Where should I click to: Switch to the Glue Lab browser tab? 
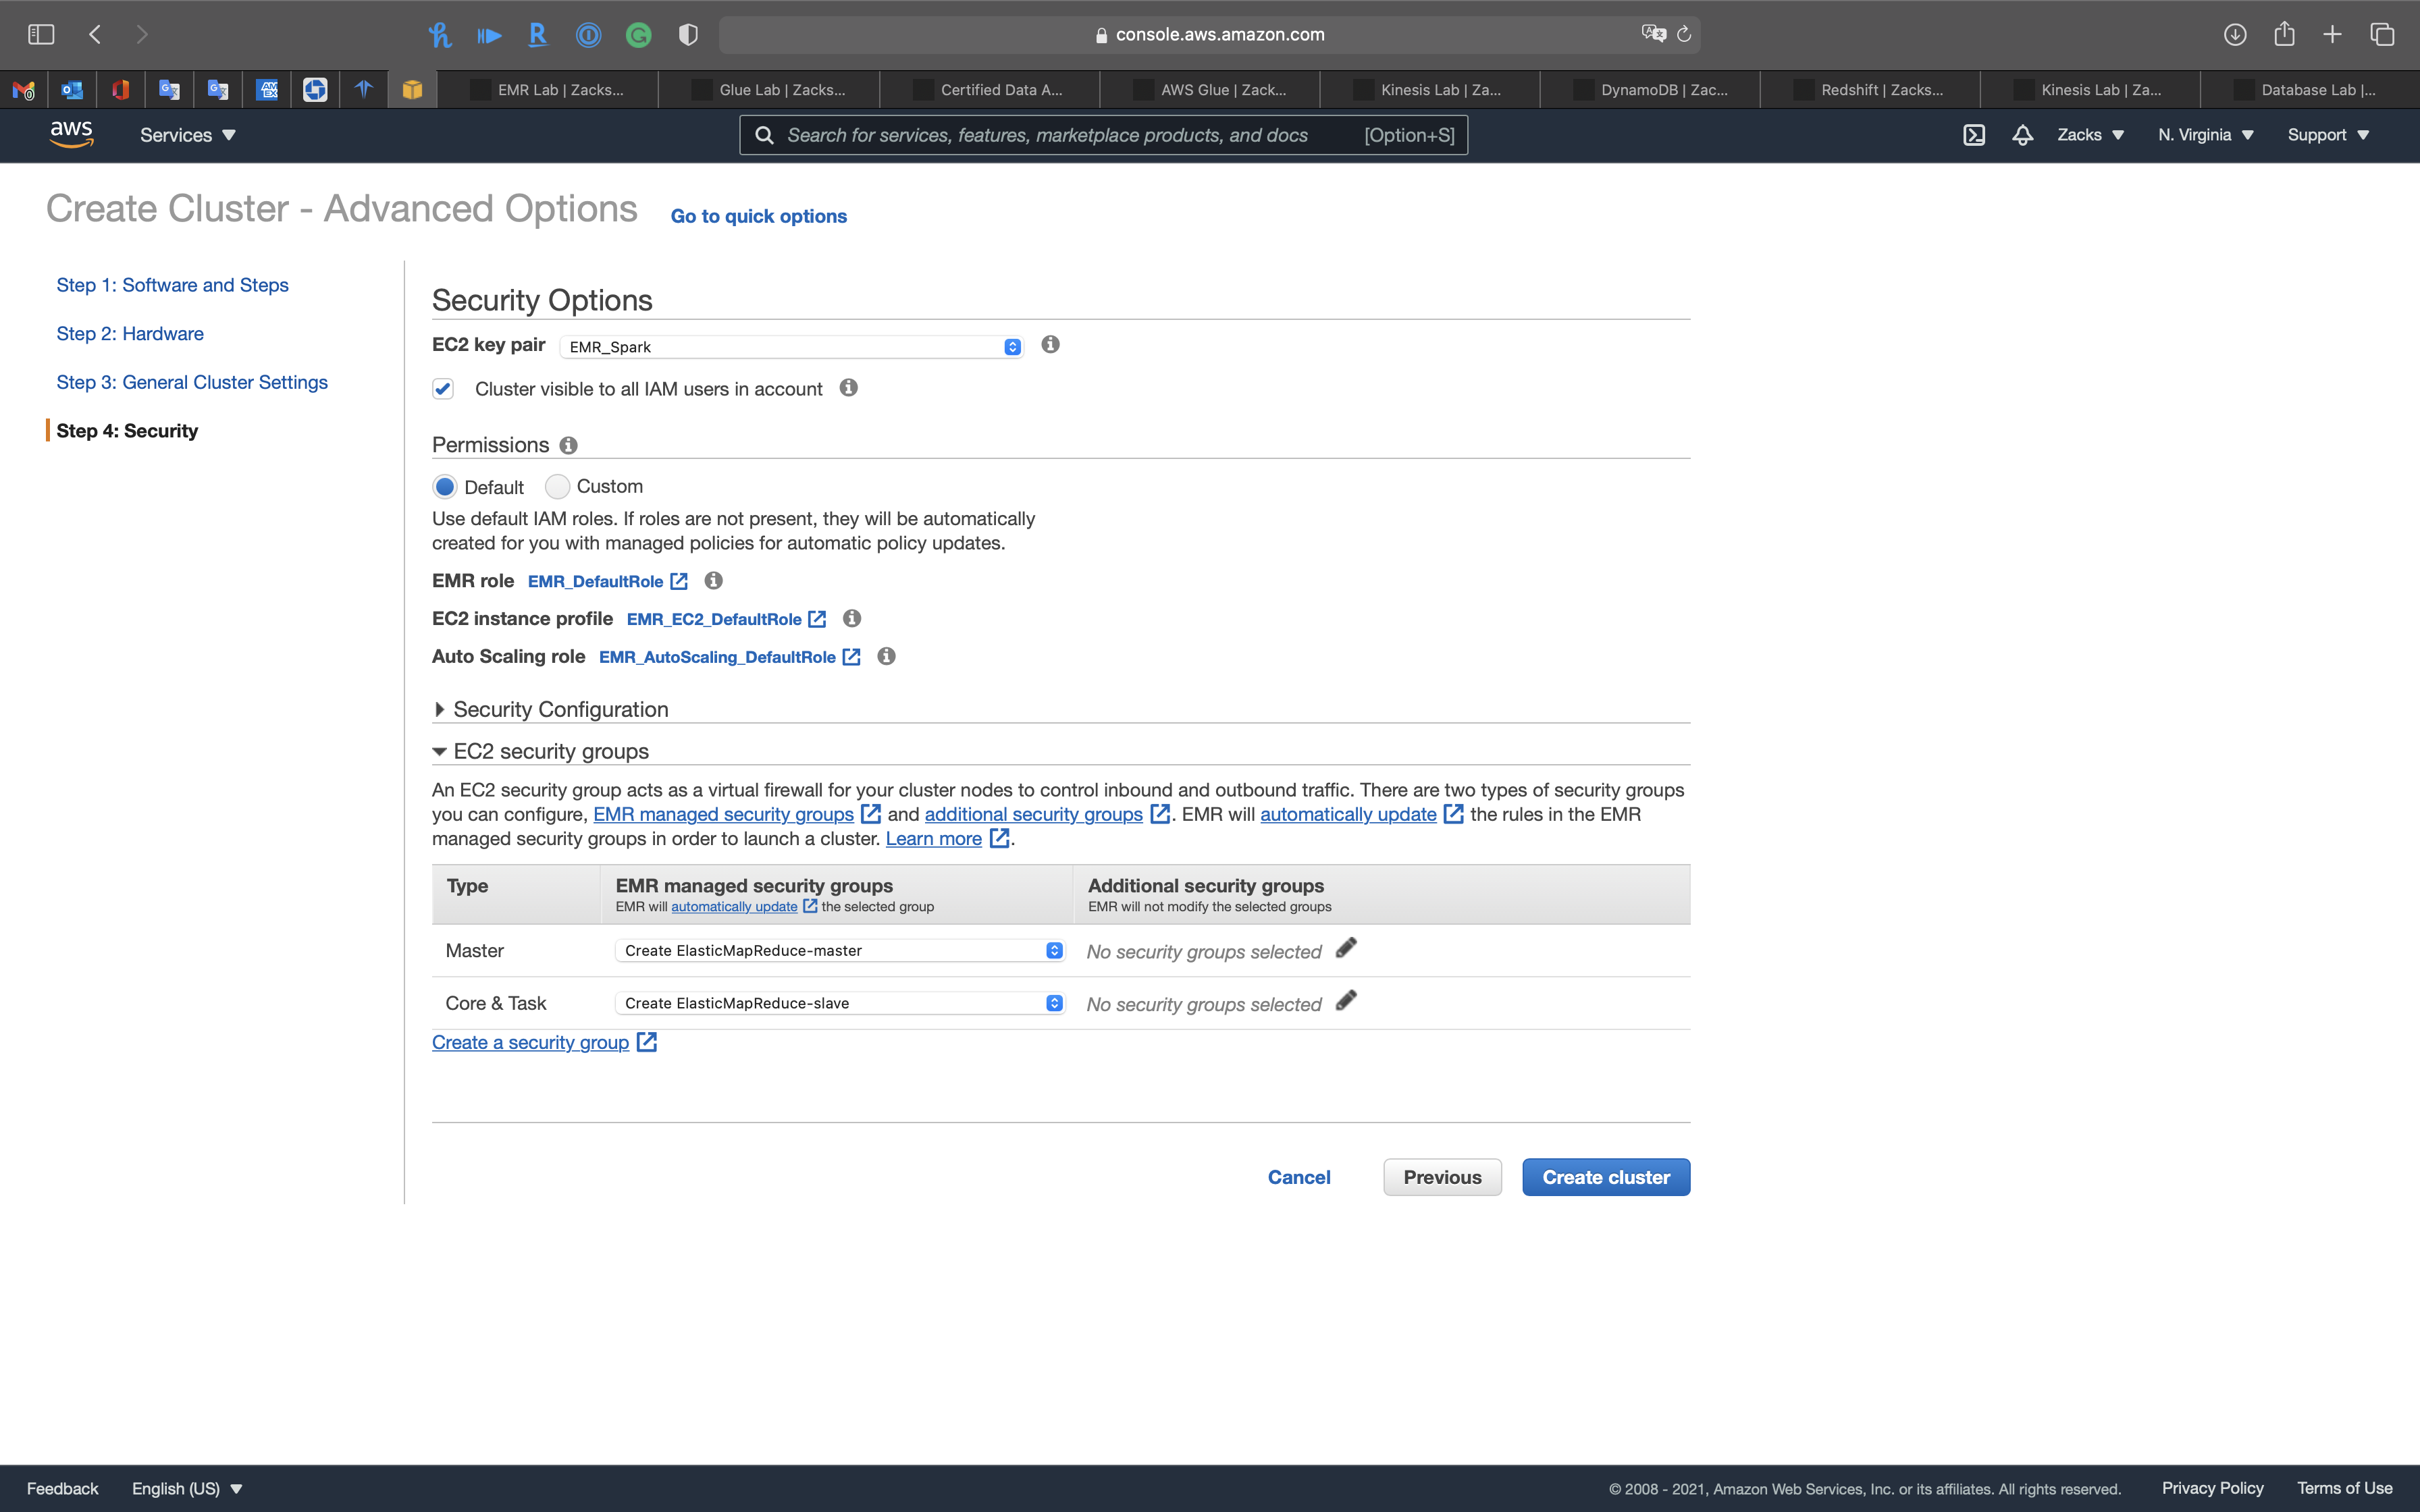[769, 90]
